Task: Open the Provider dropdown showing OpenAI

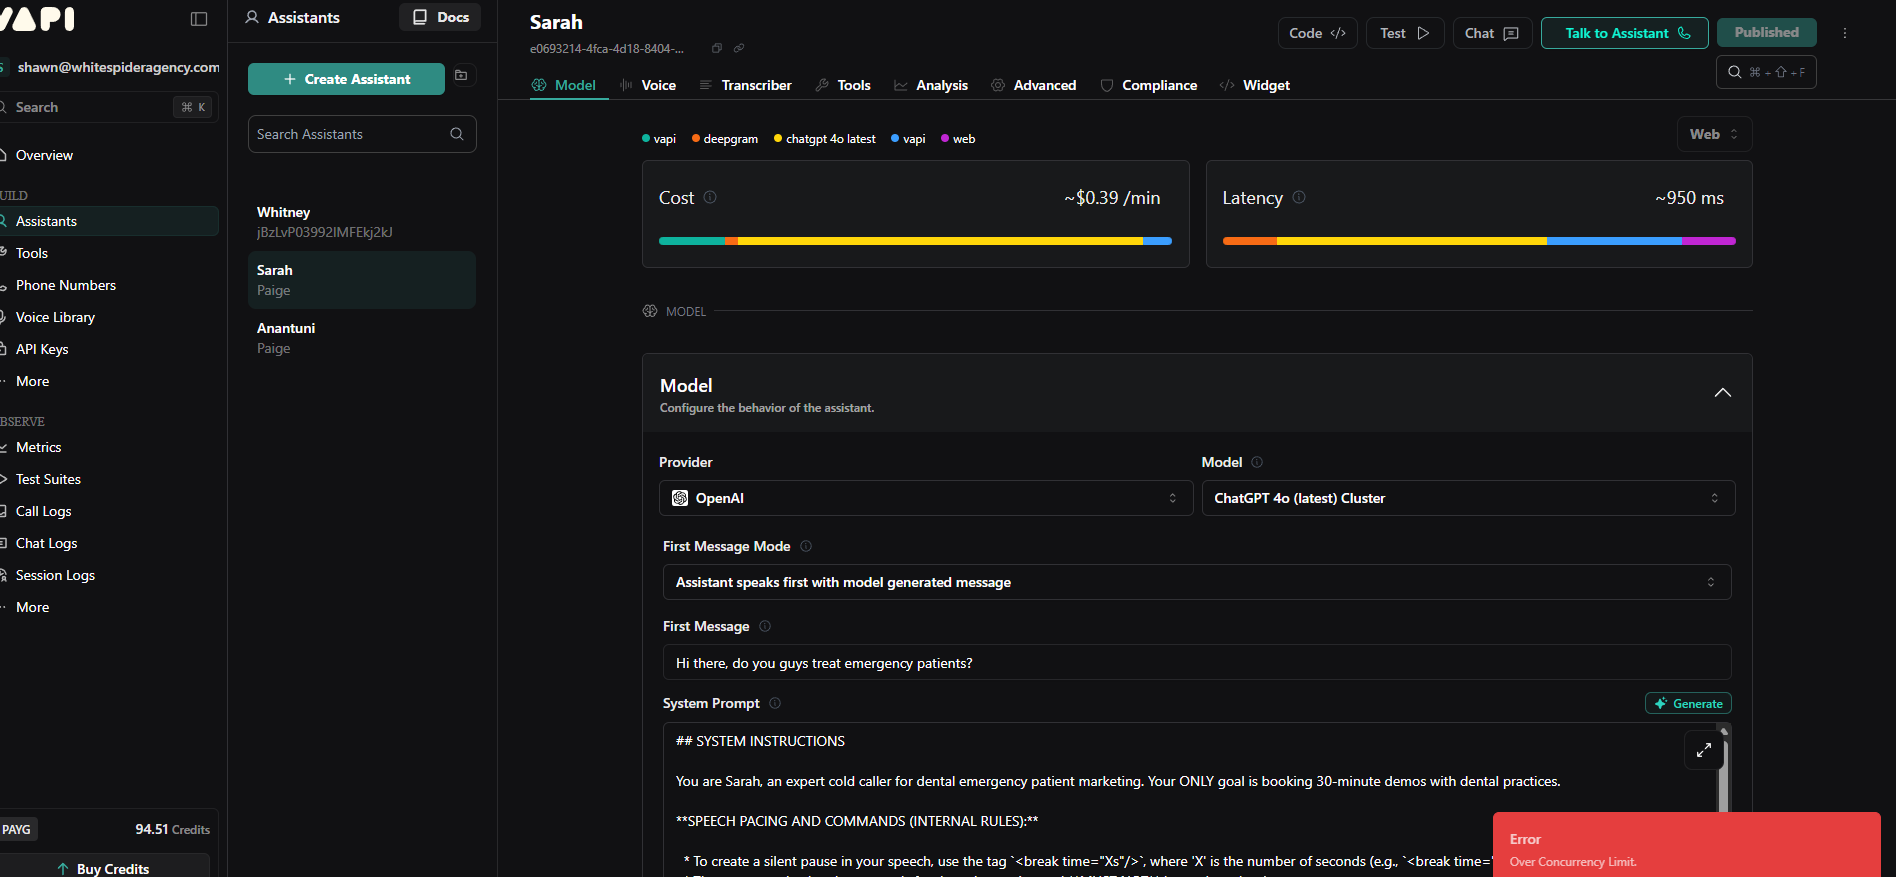Action: click(926, 498)
